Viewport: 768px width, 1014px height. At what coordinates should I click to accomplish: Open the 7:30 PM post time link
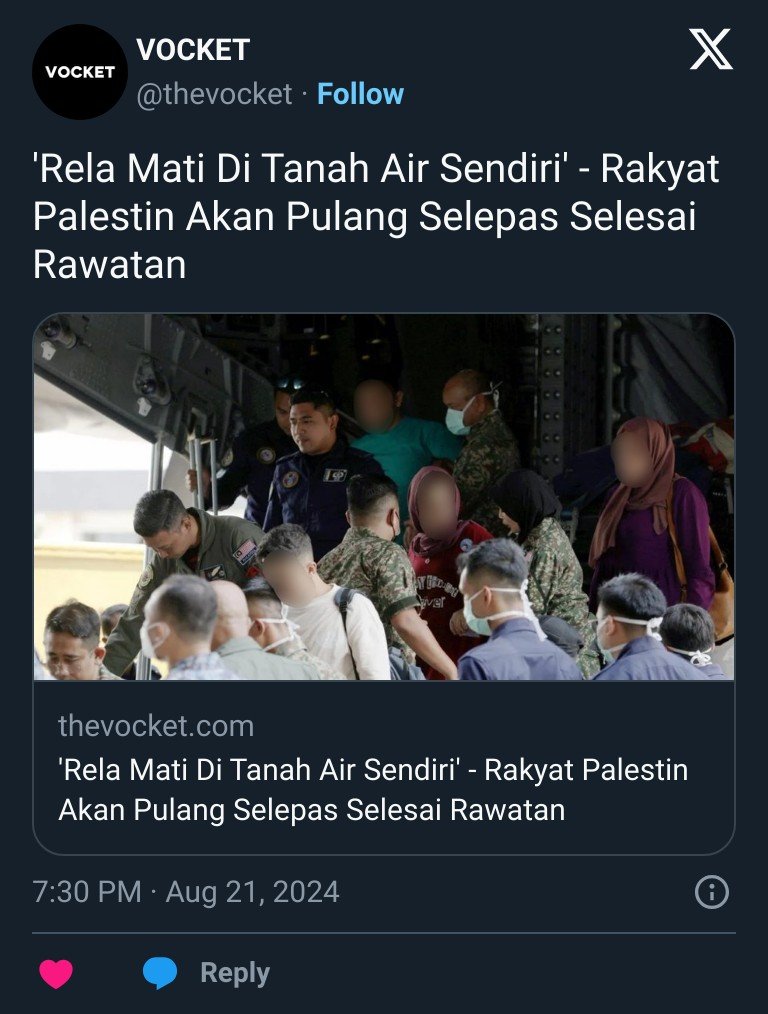[x=87, y=892]
